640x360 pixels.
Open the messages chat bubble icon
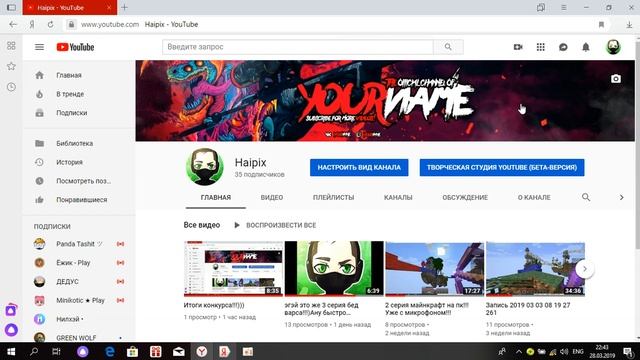pos(563,47)
